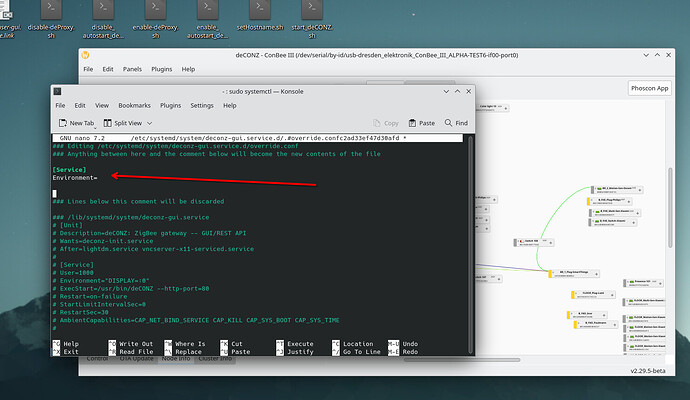
Task: Open deCONZ File menu
Action: point(88,69)
